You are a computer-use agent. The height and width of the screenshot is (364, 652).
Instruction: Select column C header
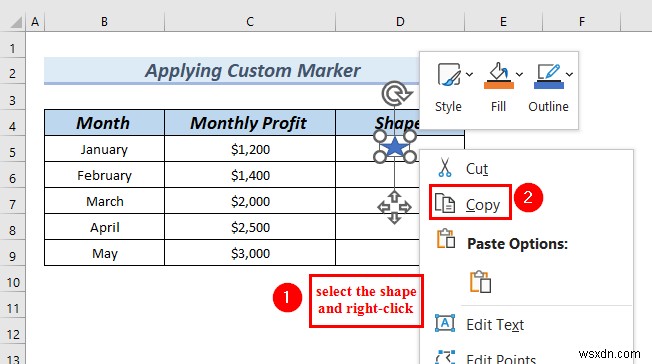click(x=250, y=22)
